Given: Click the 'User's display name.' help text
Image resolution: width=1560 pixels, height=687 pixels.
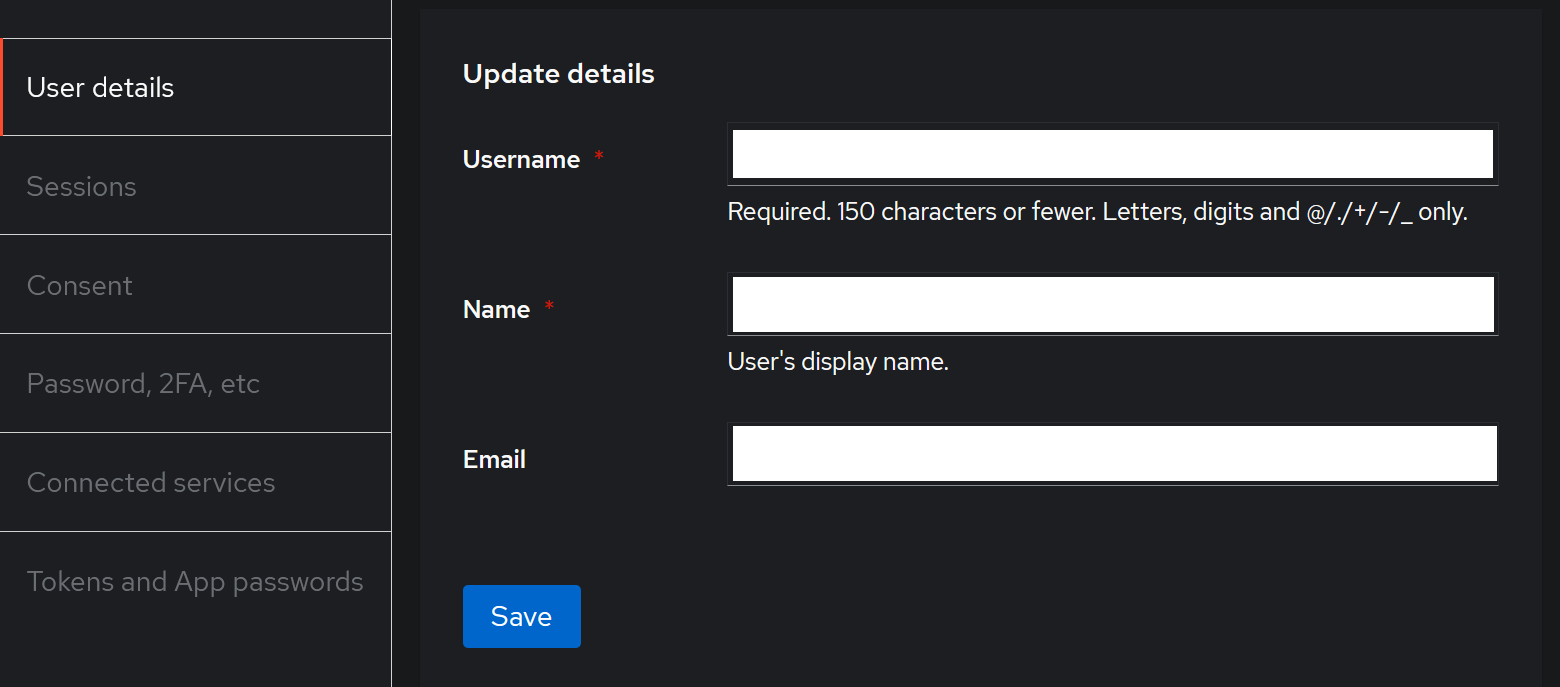Looking at the screenshot, I should point(838,362).
